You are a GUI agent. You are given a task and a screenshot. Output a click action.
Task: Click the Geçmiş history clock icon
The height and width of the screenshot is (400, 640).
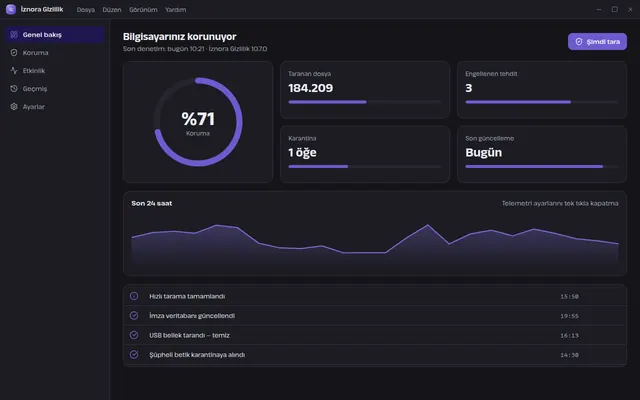pos(14,89)
